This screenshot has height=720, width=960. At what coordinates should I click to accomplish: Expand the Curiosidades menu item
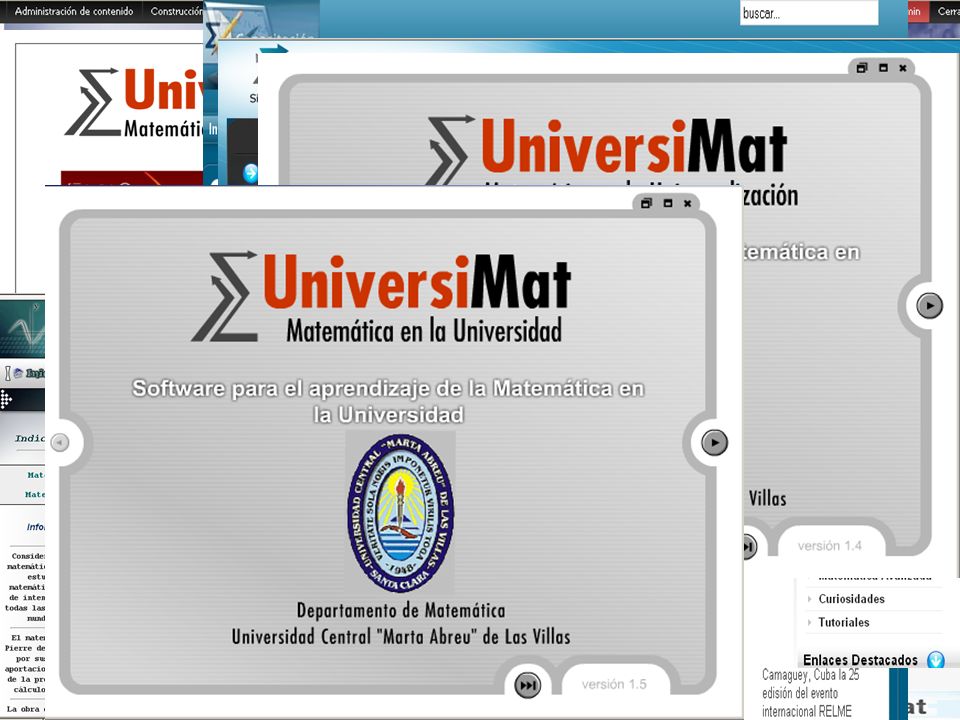pos(809,599)
